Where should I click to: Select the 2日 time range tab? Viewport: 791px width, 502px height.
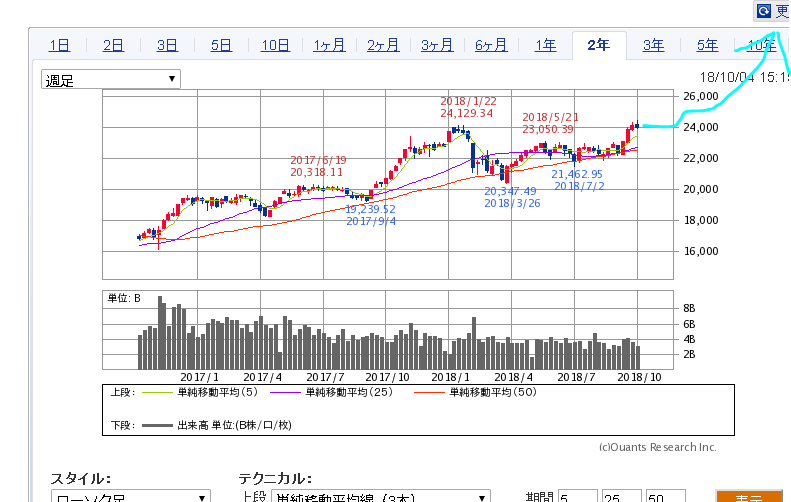click(x=113, y=45)
